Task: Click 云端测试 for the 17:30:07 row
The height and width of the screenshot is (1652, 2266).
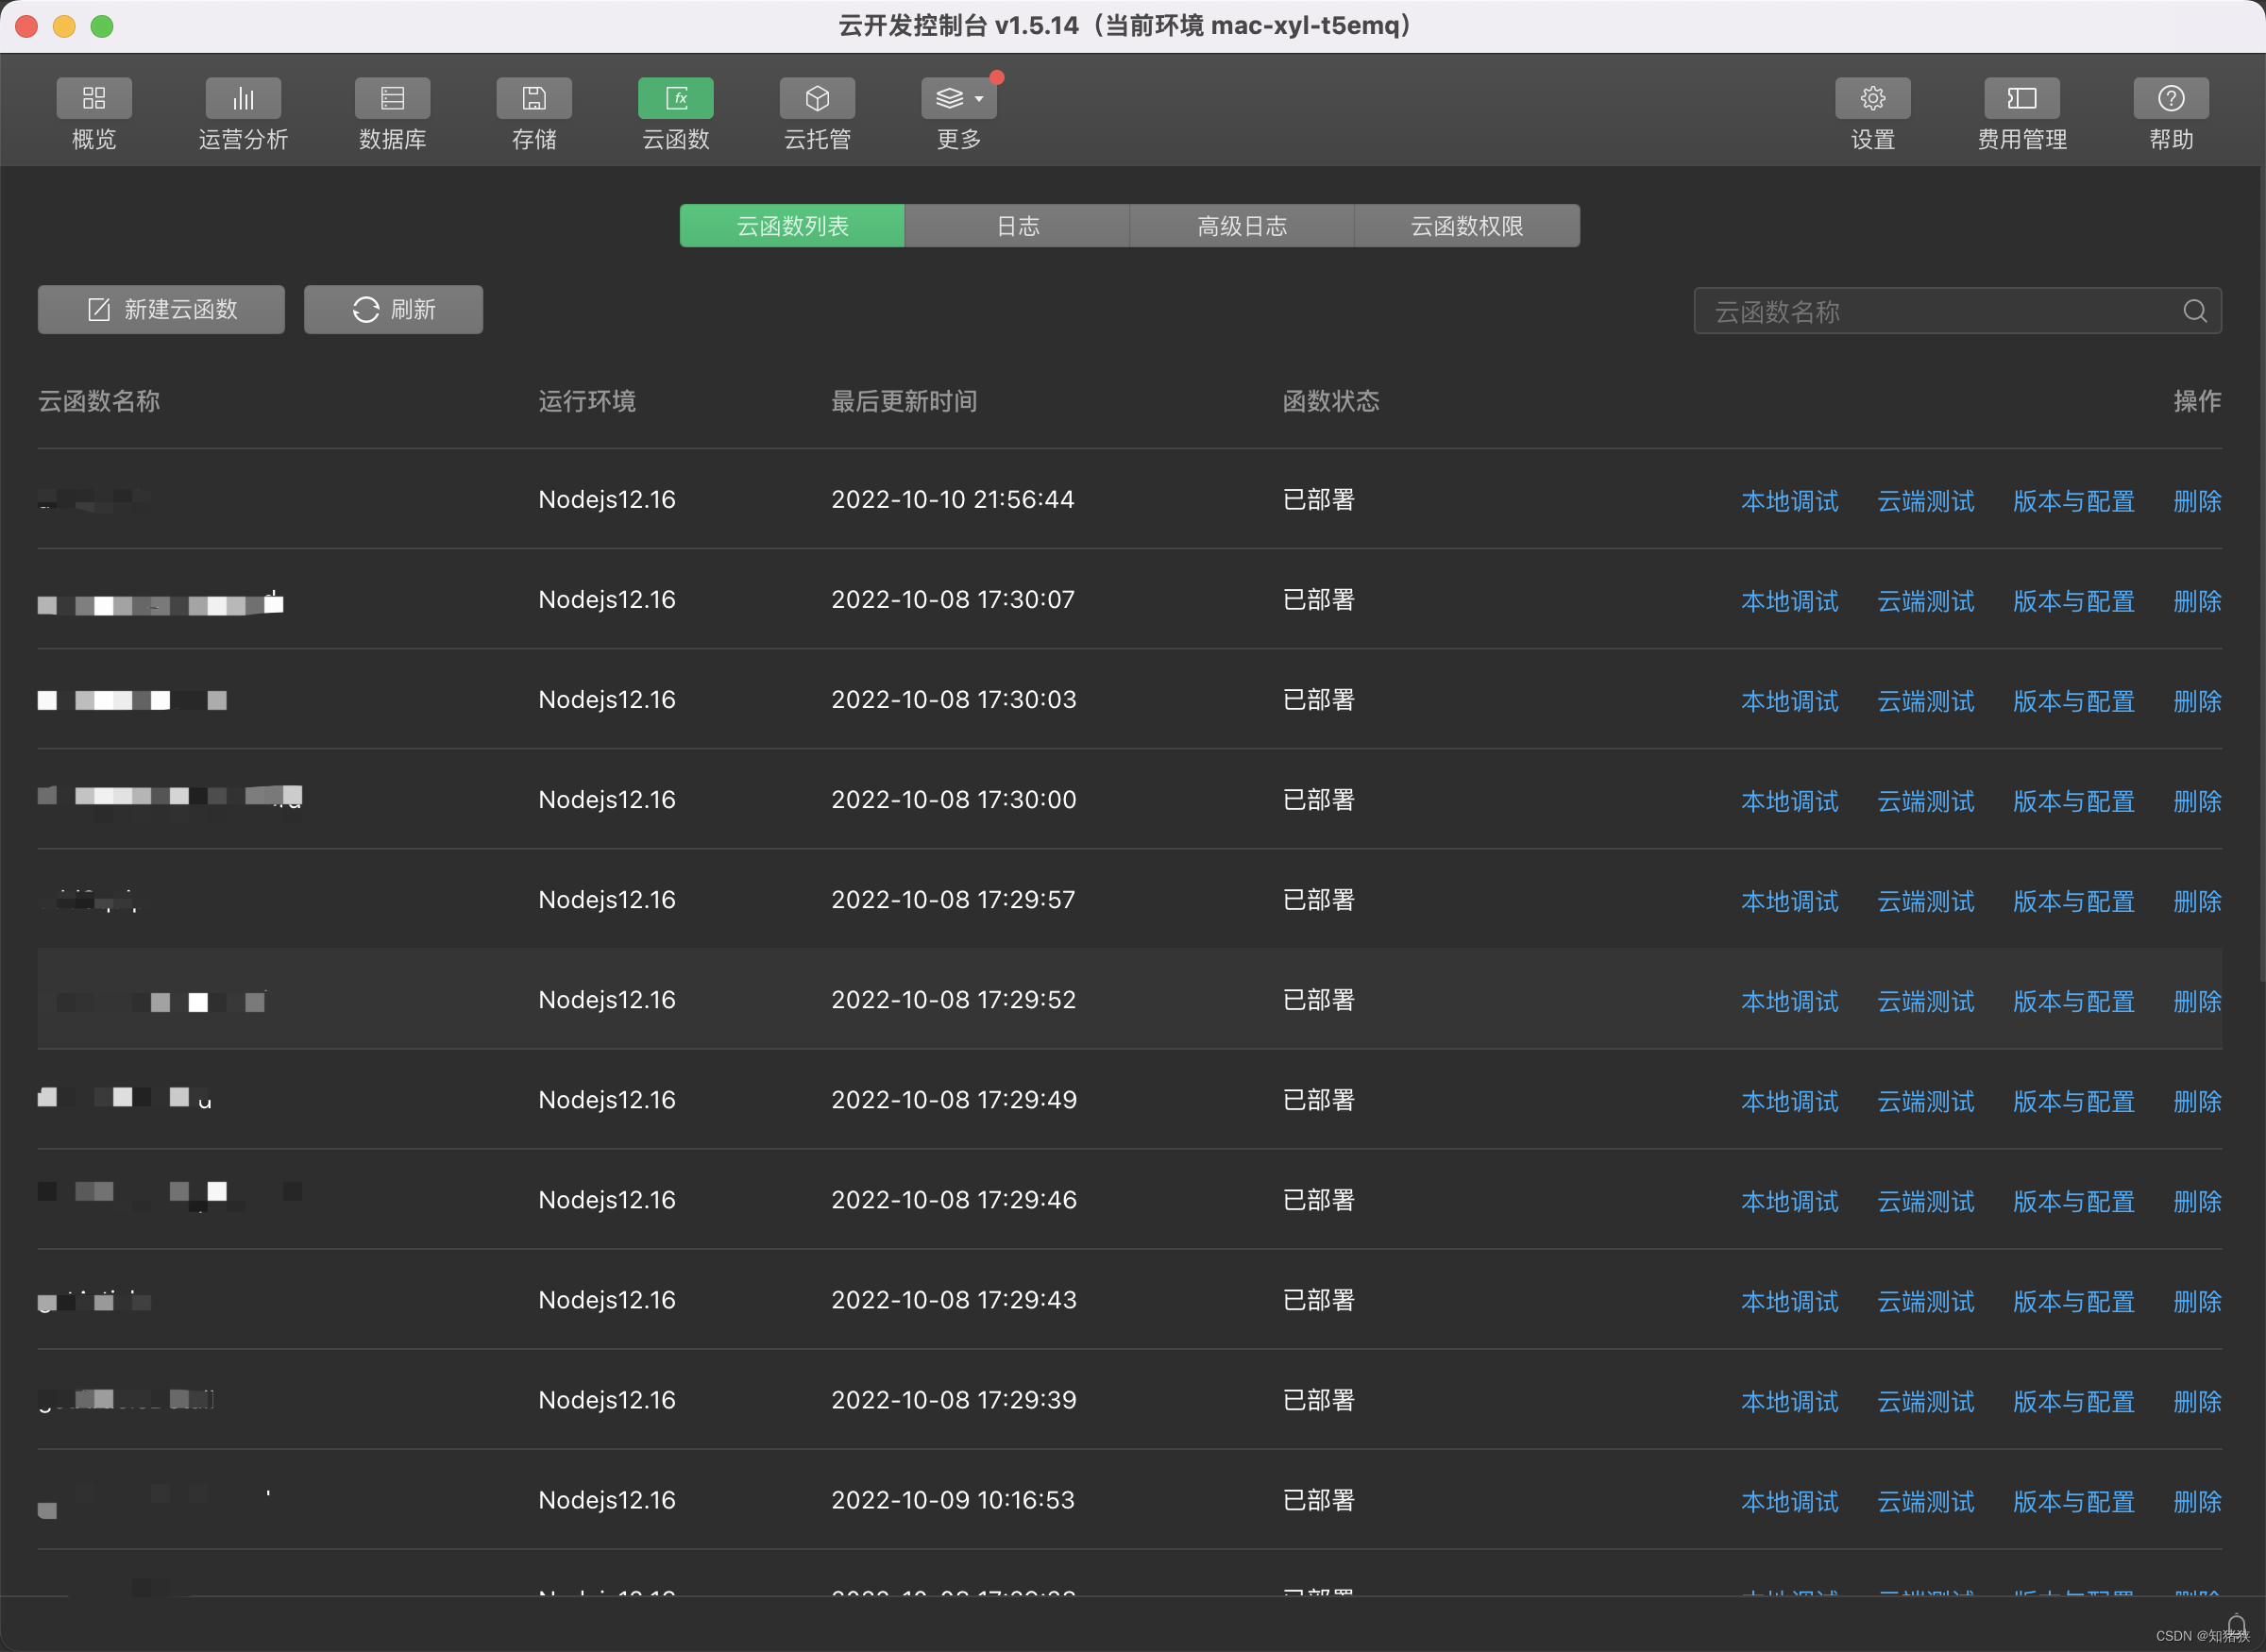Action: pos(1925,601)
